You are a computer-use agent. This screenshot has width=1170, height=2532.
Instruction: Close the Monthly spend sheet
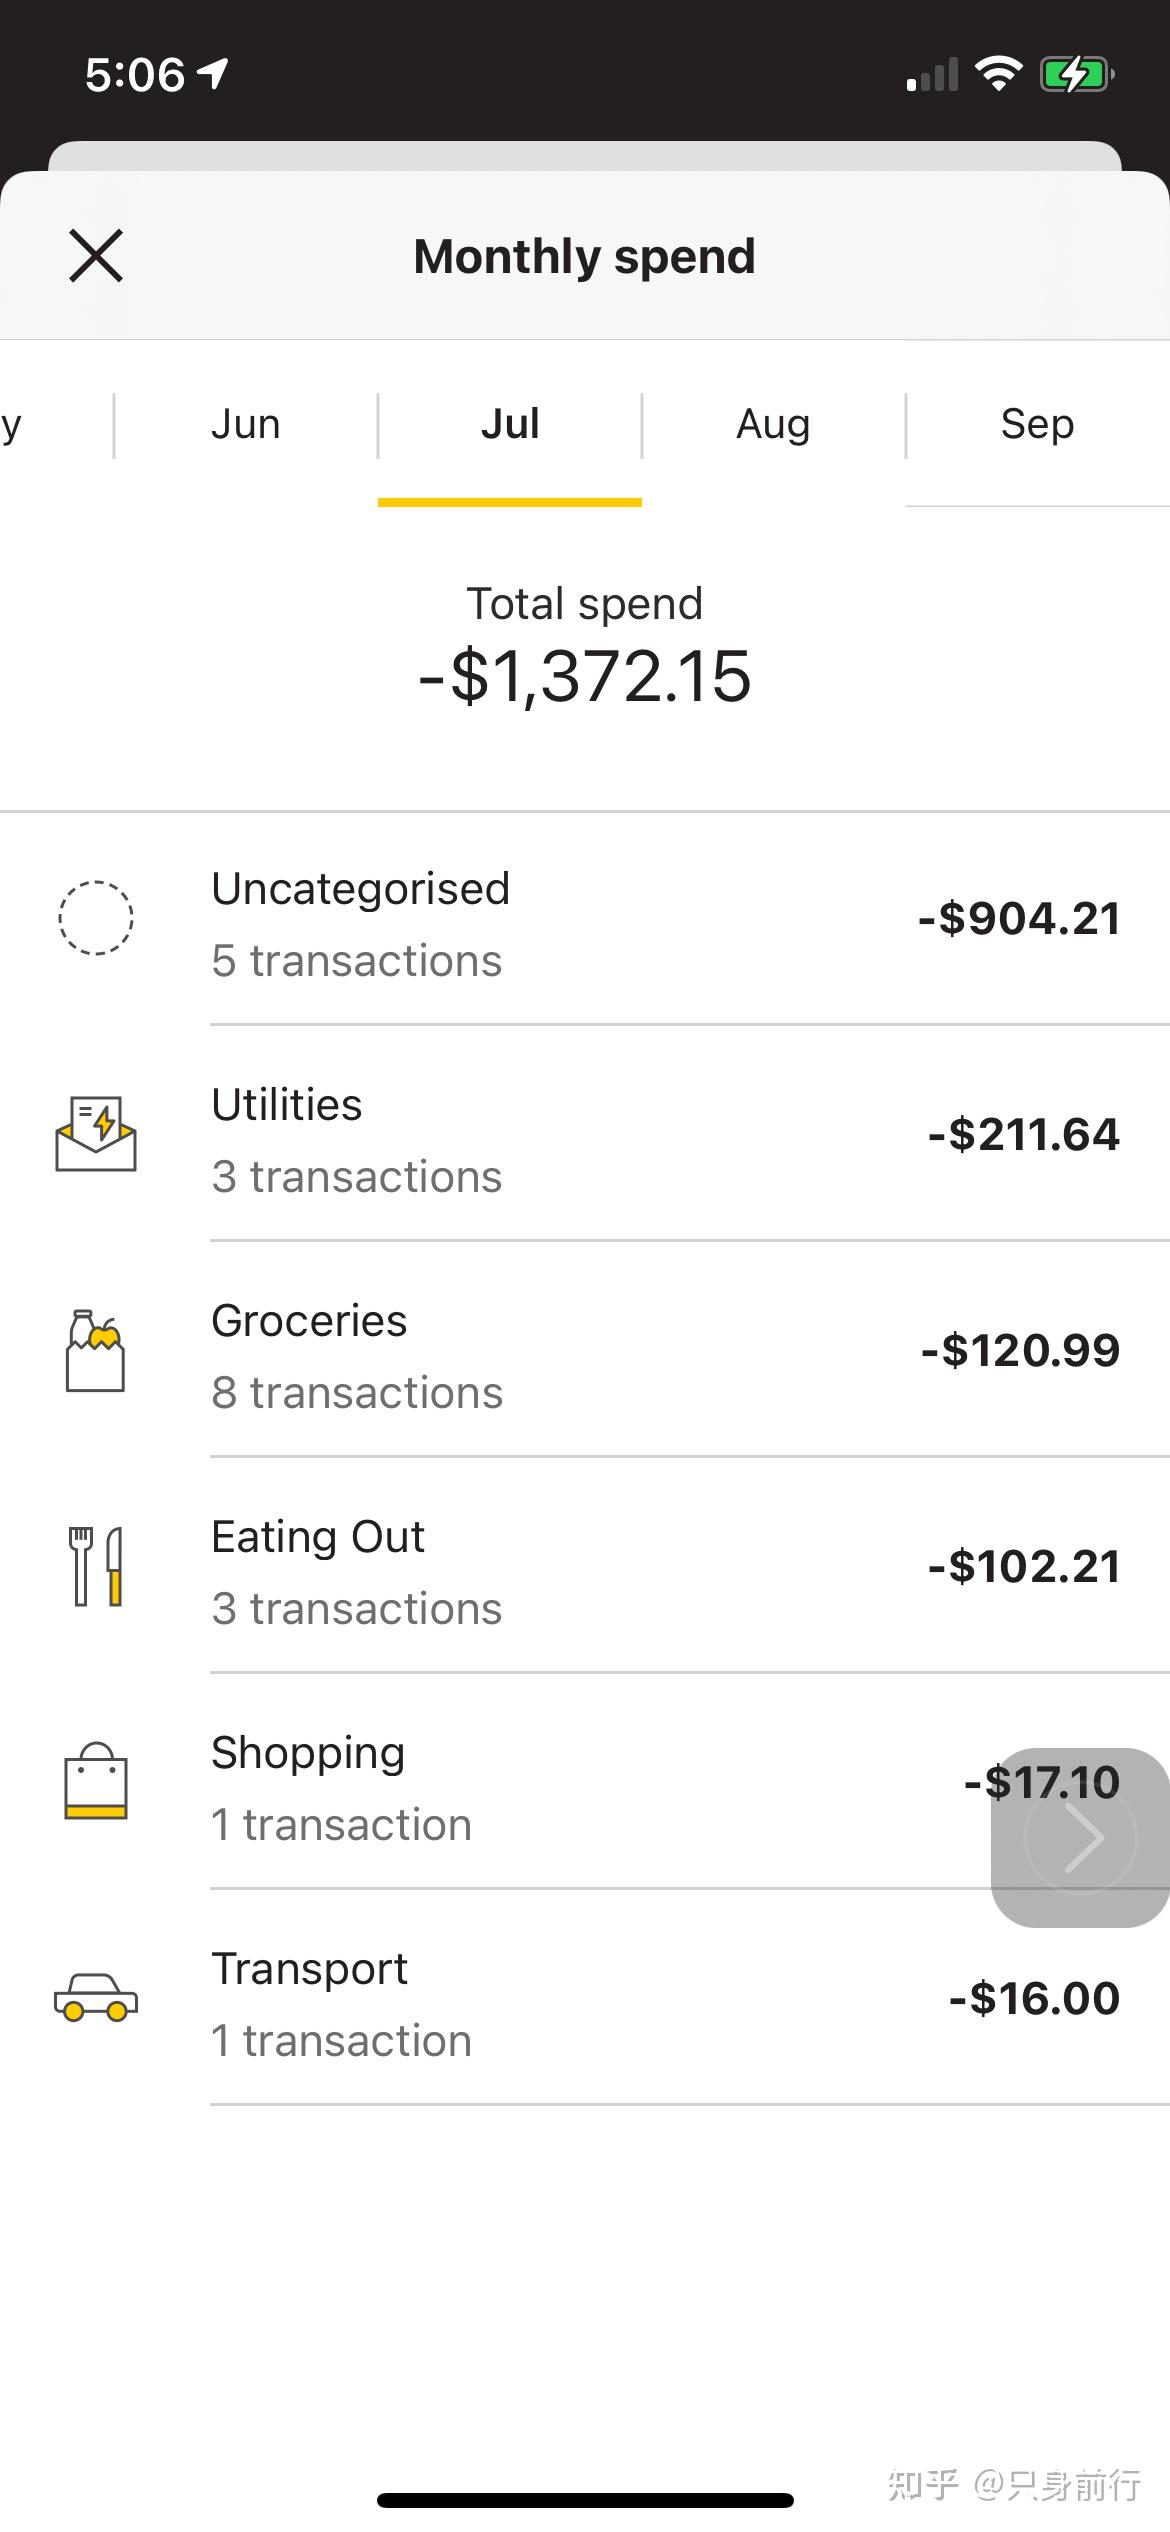96,255
